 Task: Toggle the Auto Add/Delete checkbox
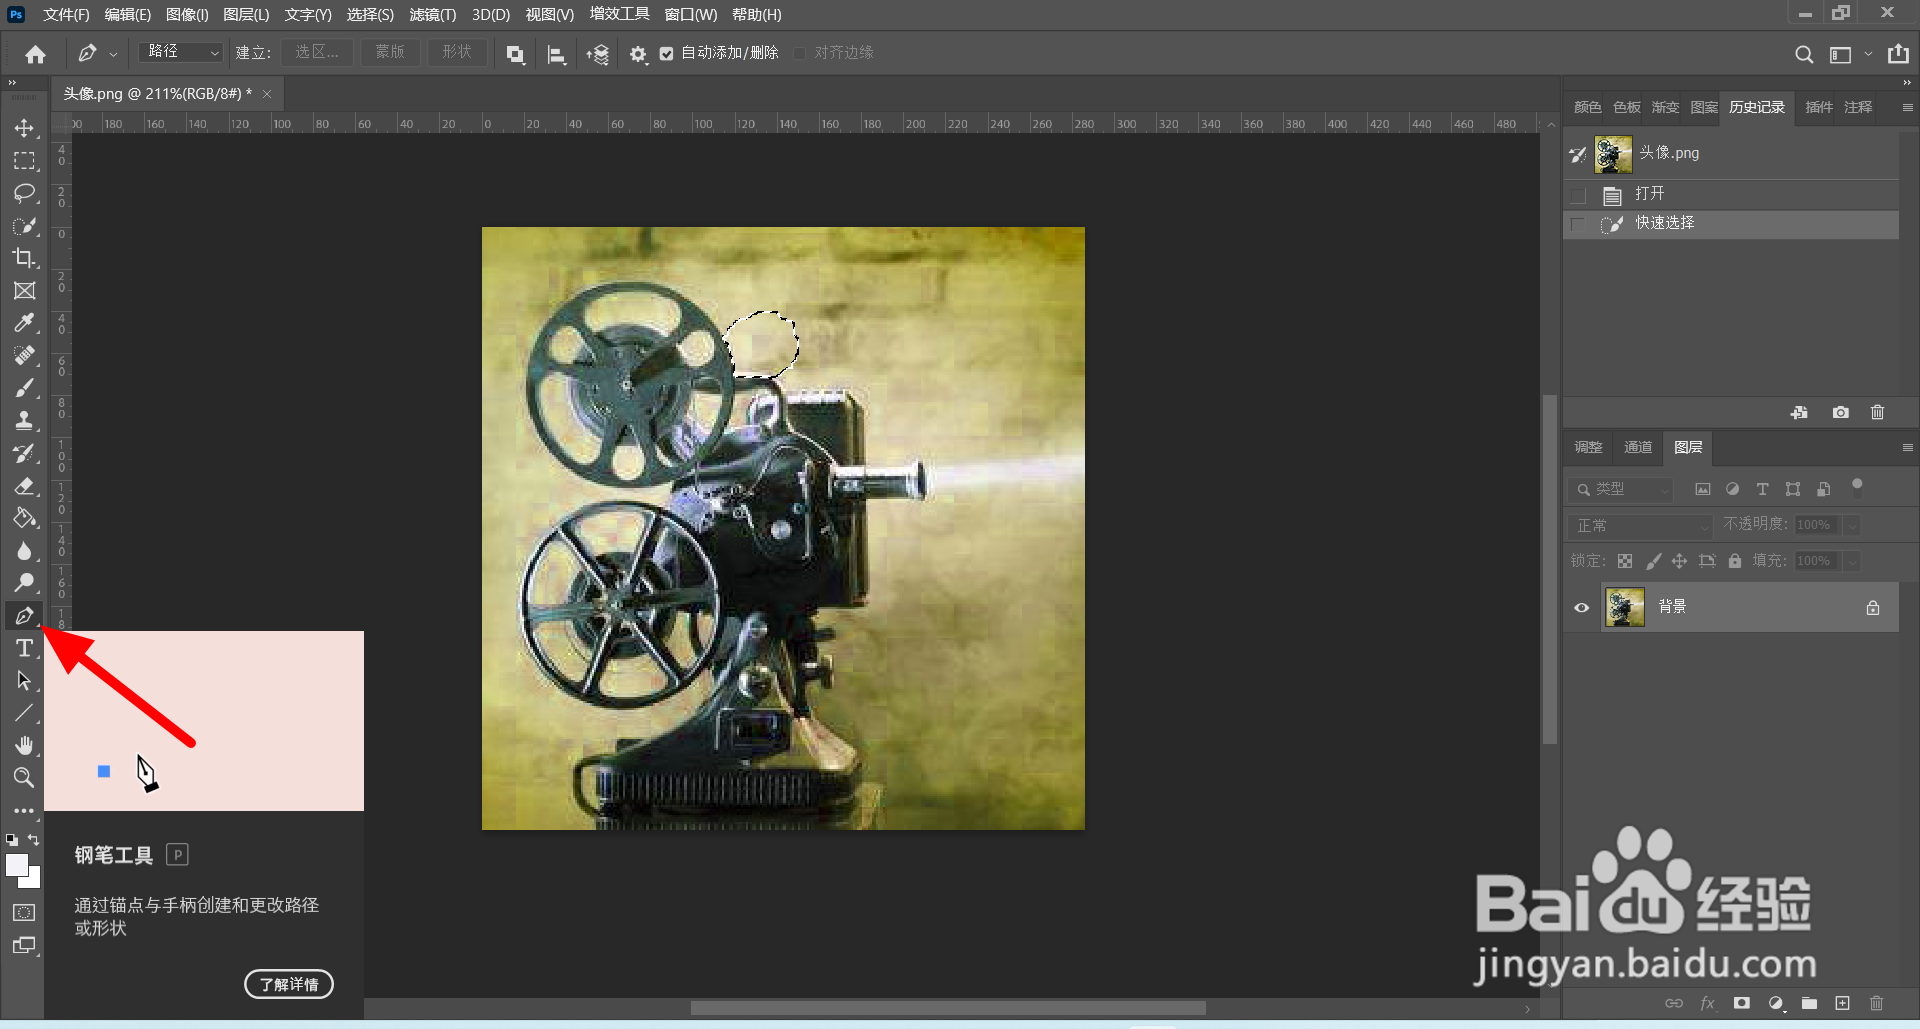666,54
